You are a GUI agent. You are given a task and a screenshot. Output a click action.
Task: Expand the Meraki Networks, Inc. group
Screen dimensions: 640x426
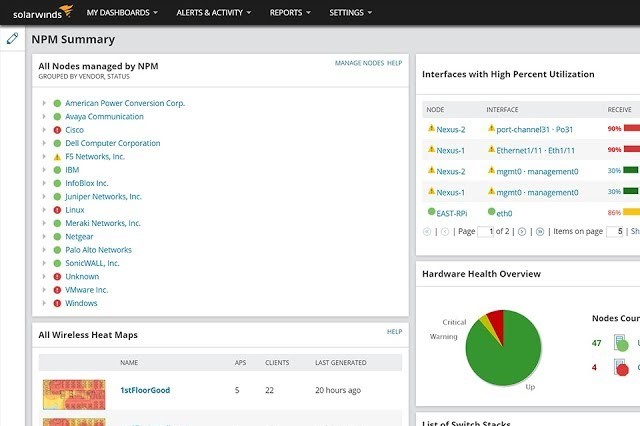click(44, 223)
